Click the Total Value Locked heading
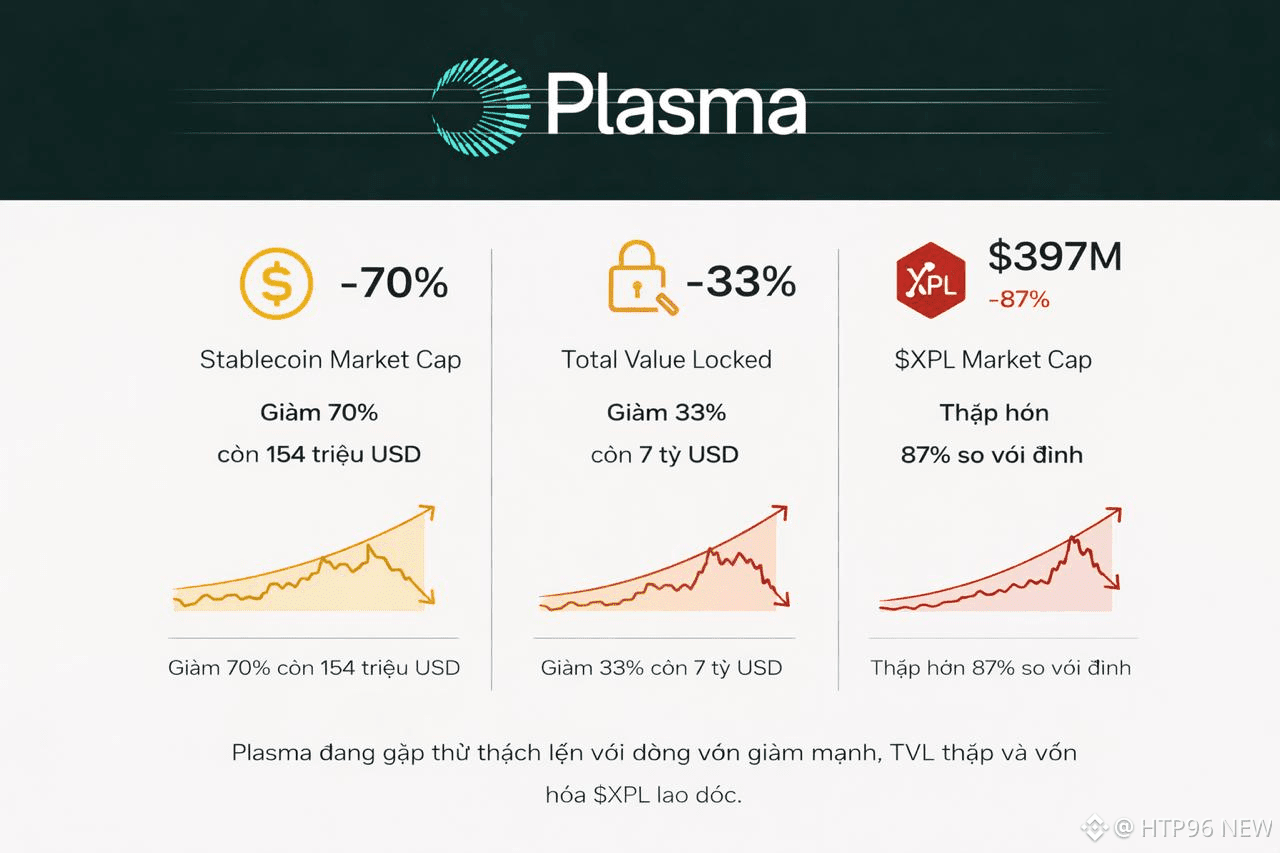1280x853 pixels. coord(666,360)
